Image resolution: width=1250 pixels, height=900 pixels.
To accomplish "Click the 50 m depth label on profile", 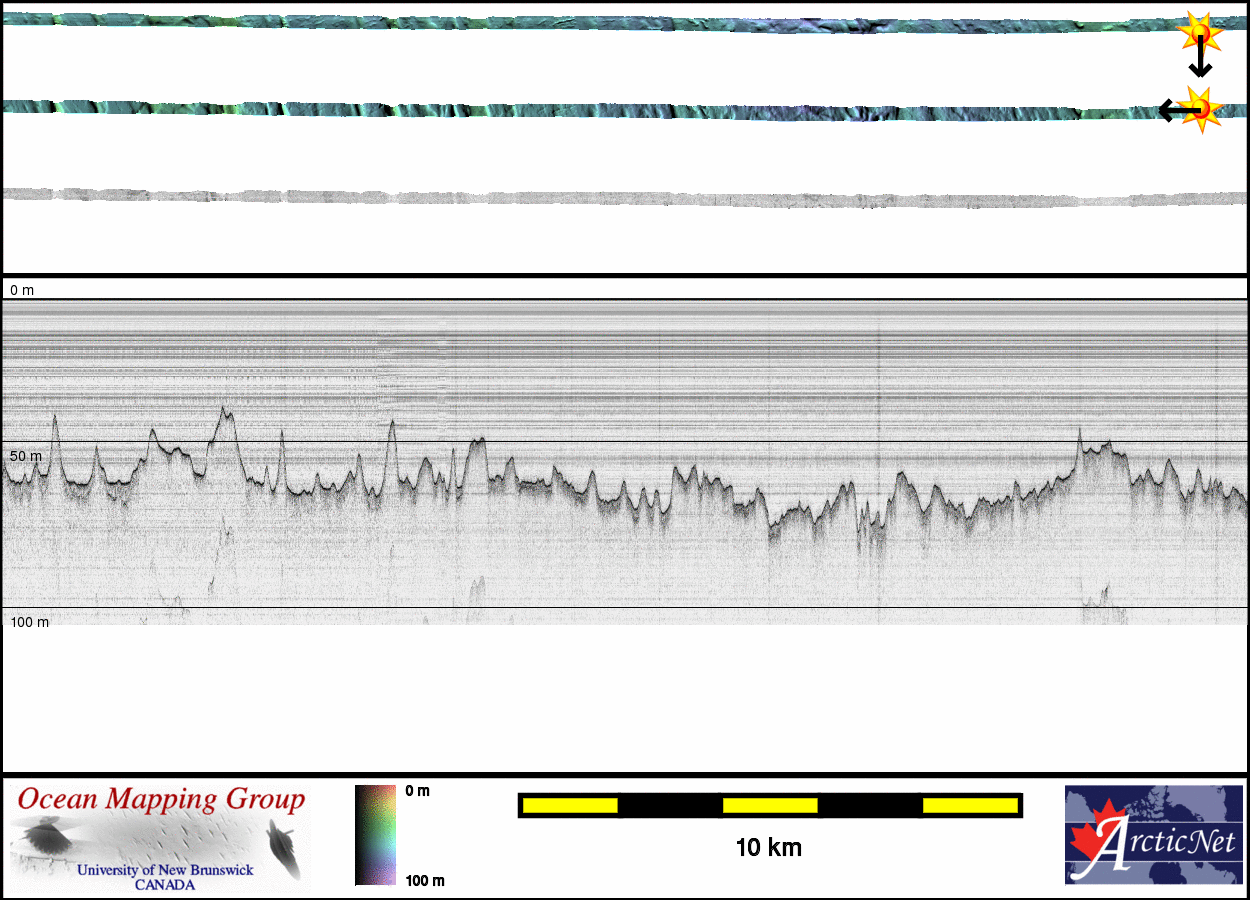I will click(x=26, y=456).
